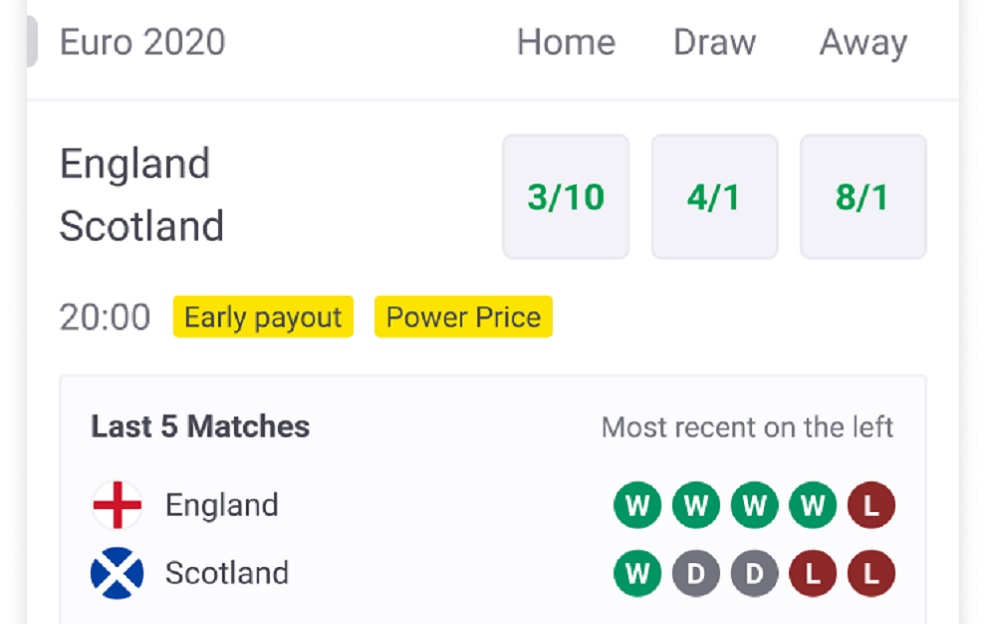Screen dimensions: 991x624
Task: Click England's most recent win badge
Action: (x=637, y=506)
